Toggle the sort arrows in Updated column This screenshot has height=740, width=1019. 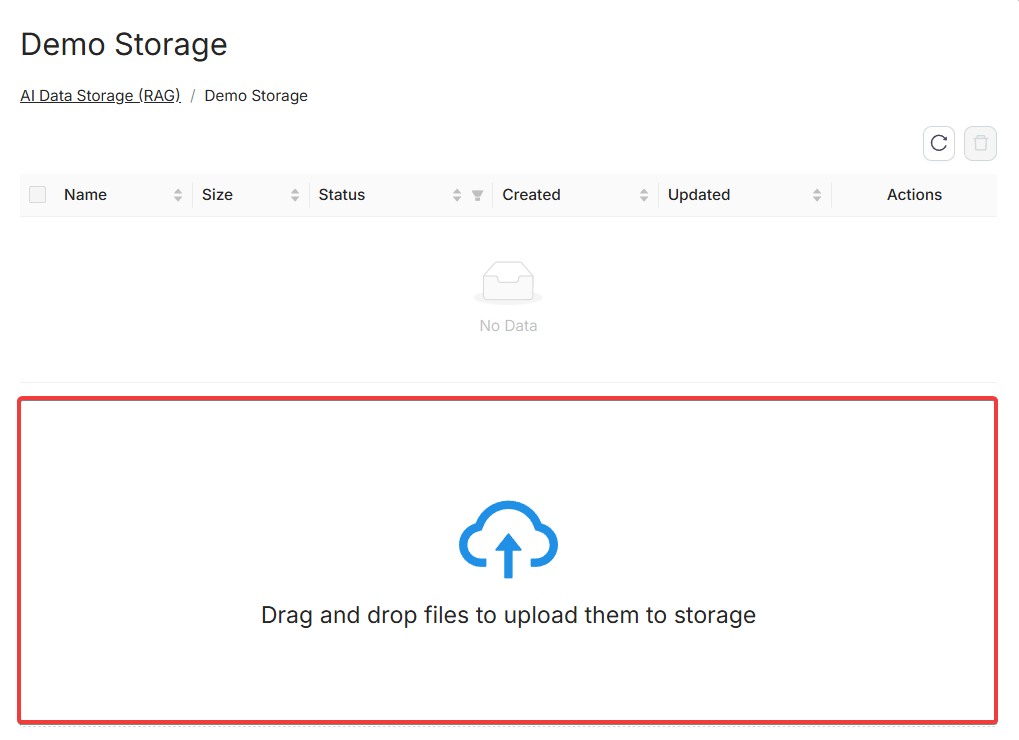(817, 196)
